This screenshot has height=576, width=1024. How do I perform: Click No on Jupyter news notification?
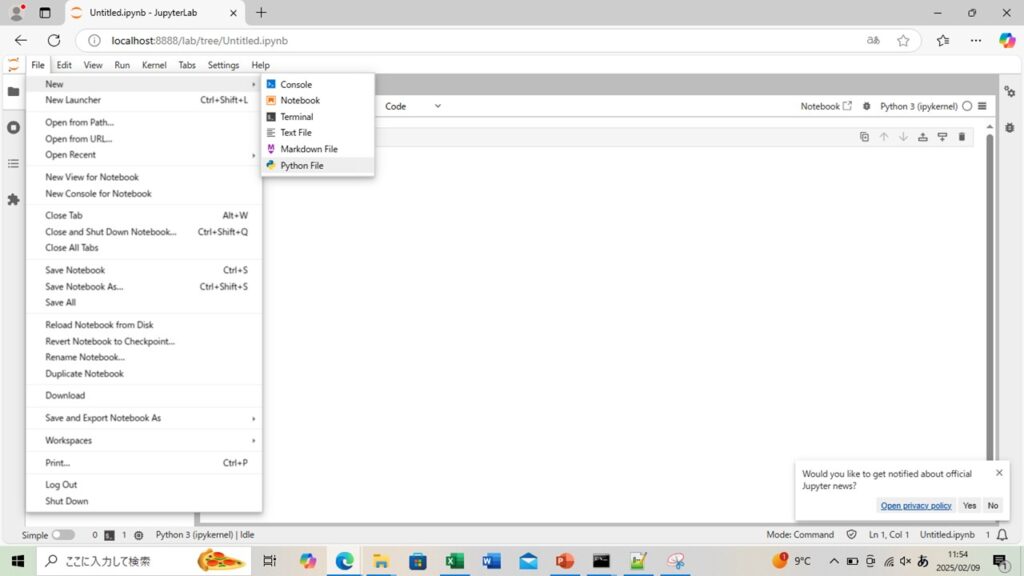993,505
